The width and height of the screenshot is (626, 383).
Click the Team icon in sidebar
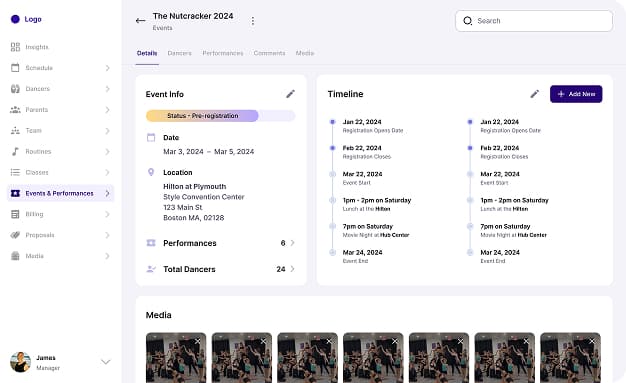tap(15, 131)
